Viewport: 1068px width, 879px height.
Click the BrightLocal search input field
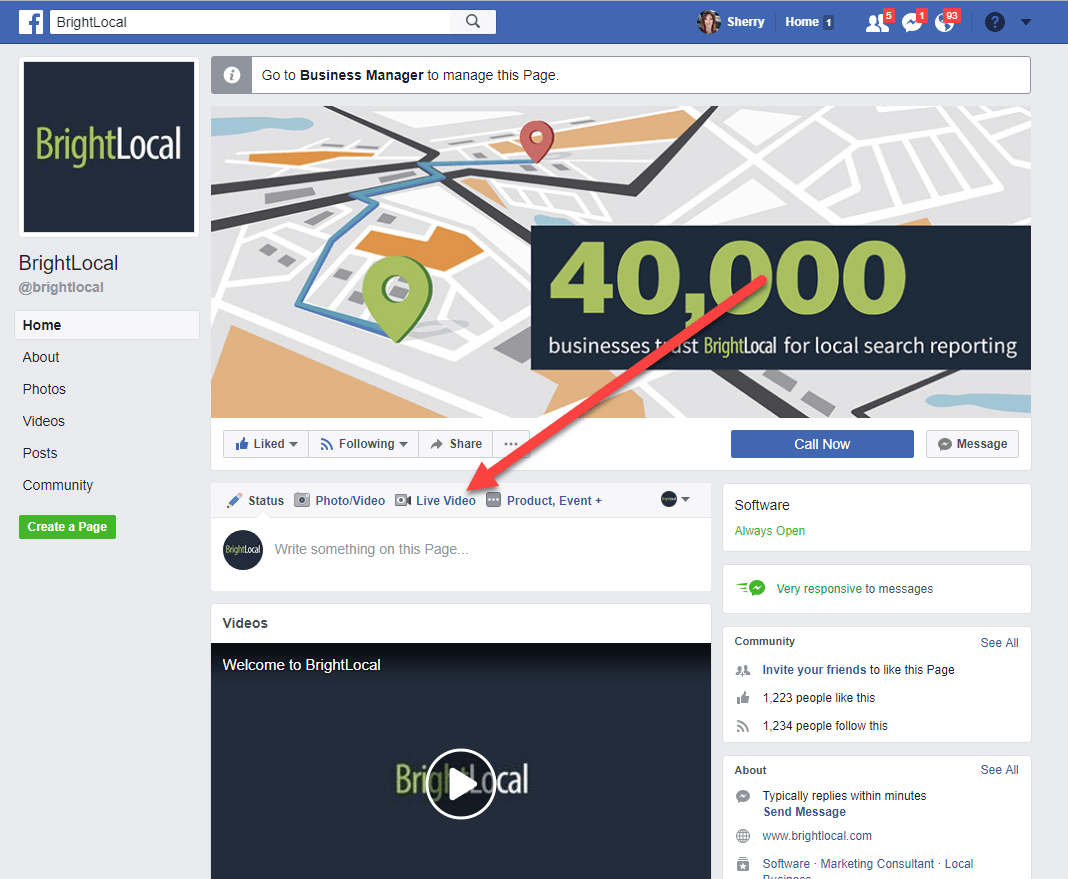tap(249, 22)
